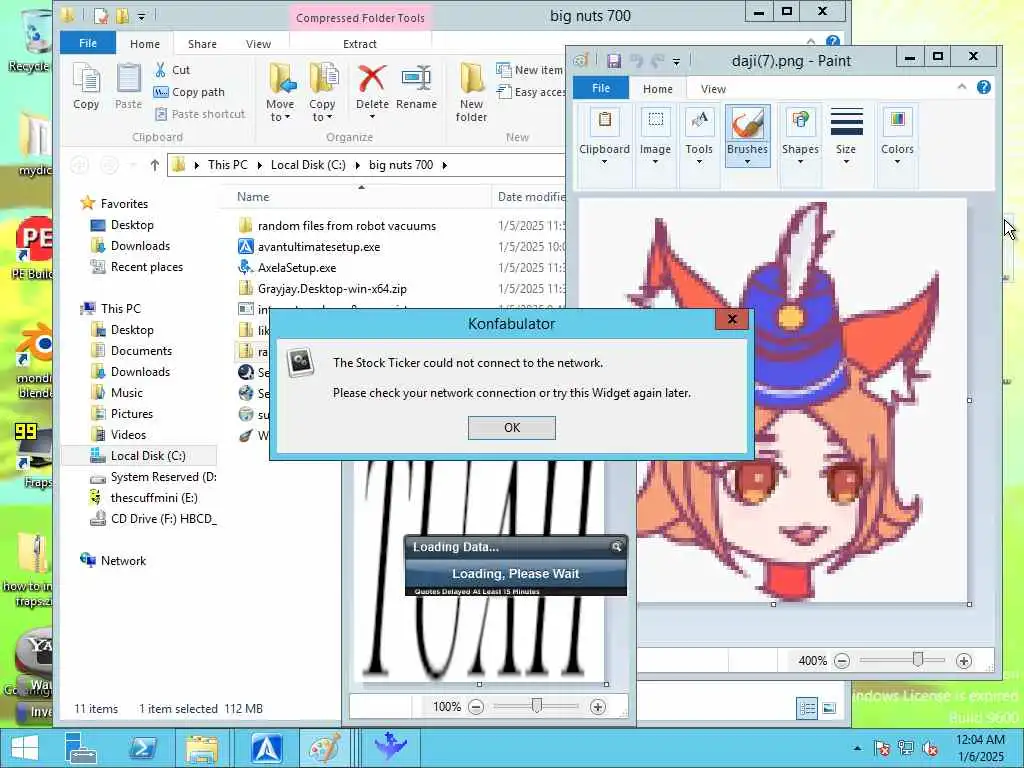Click OK in the Konfabulator dialog
Image resolution: width=1024 pixels, height=768 pixels.
tap(511, 428)
